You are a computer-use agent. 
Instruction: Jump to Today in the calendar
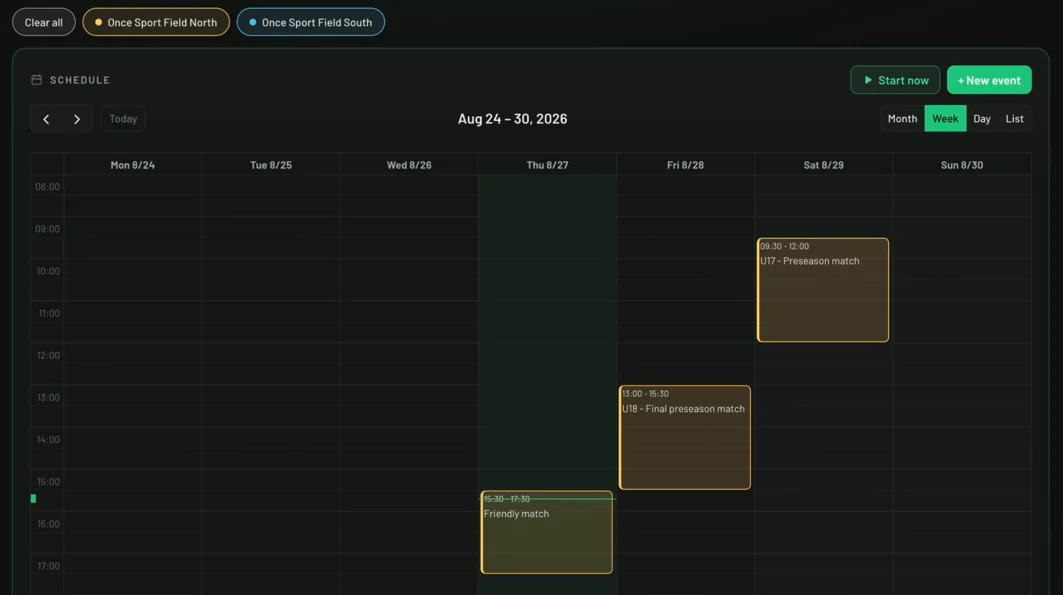click(123, 119)
